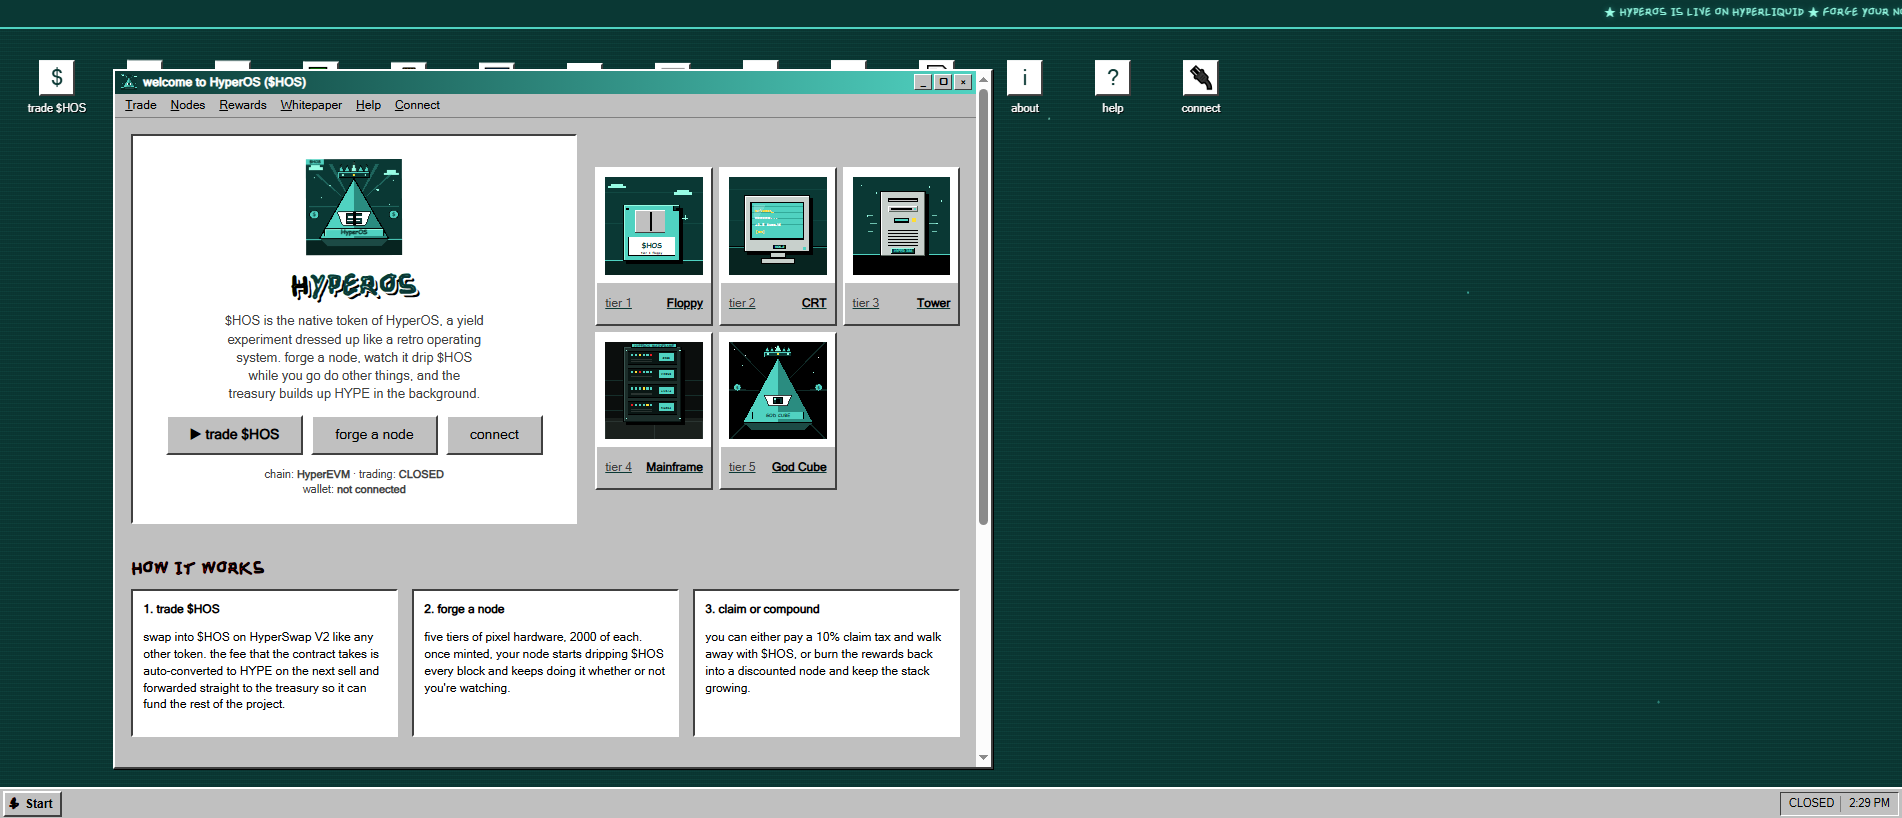Click the HyperOS pyramid logo image
This screenshot has width=1902, height=818.
pyautogui.click(x=354, y=207)
